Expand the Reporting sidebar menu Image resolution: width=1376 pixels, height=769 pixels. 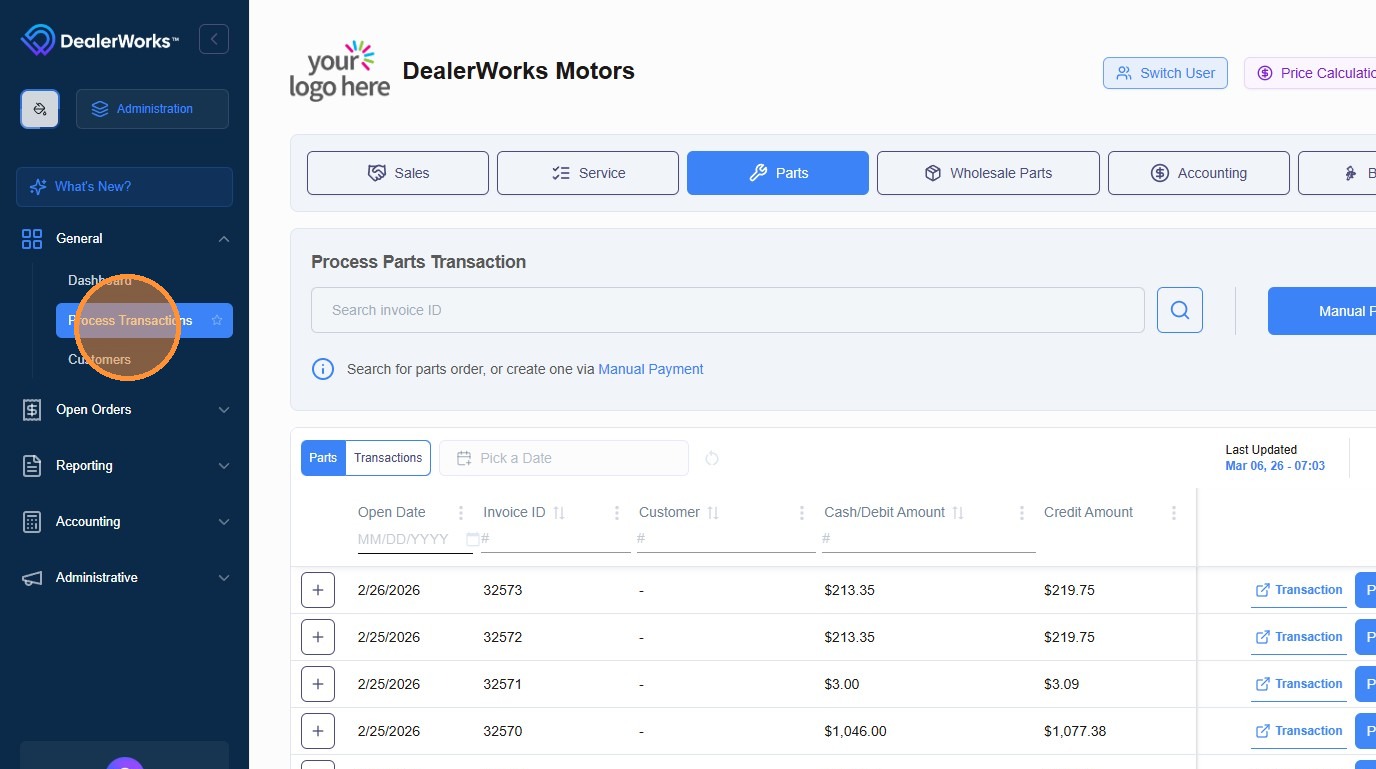(126, 465)
